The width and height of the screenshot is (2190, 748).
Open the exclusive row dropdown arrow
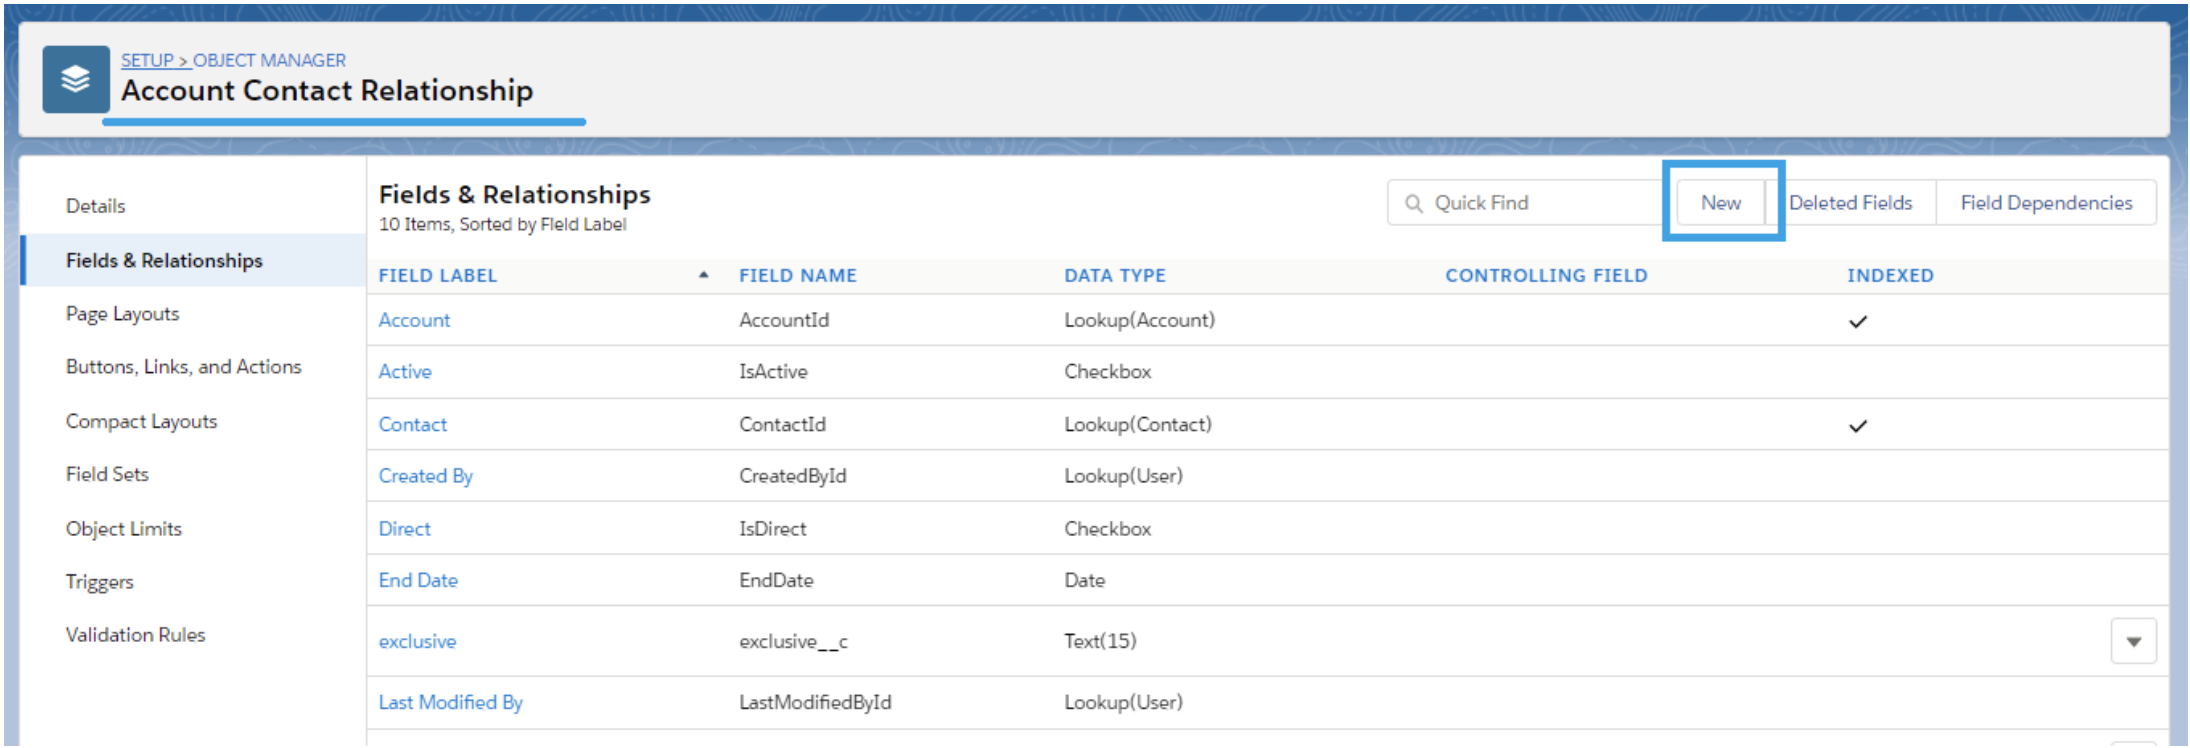pos(2133,641)
